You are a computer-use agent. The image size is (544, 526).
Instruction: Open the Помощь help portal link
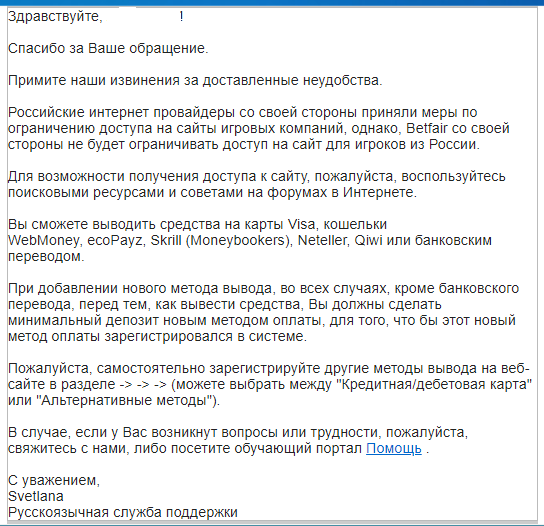tap(394, 448)
